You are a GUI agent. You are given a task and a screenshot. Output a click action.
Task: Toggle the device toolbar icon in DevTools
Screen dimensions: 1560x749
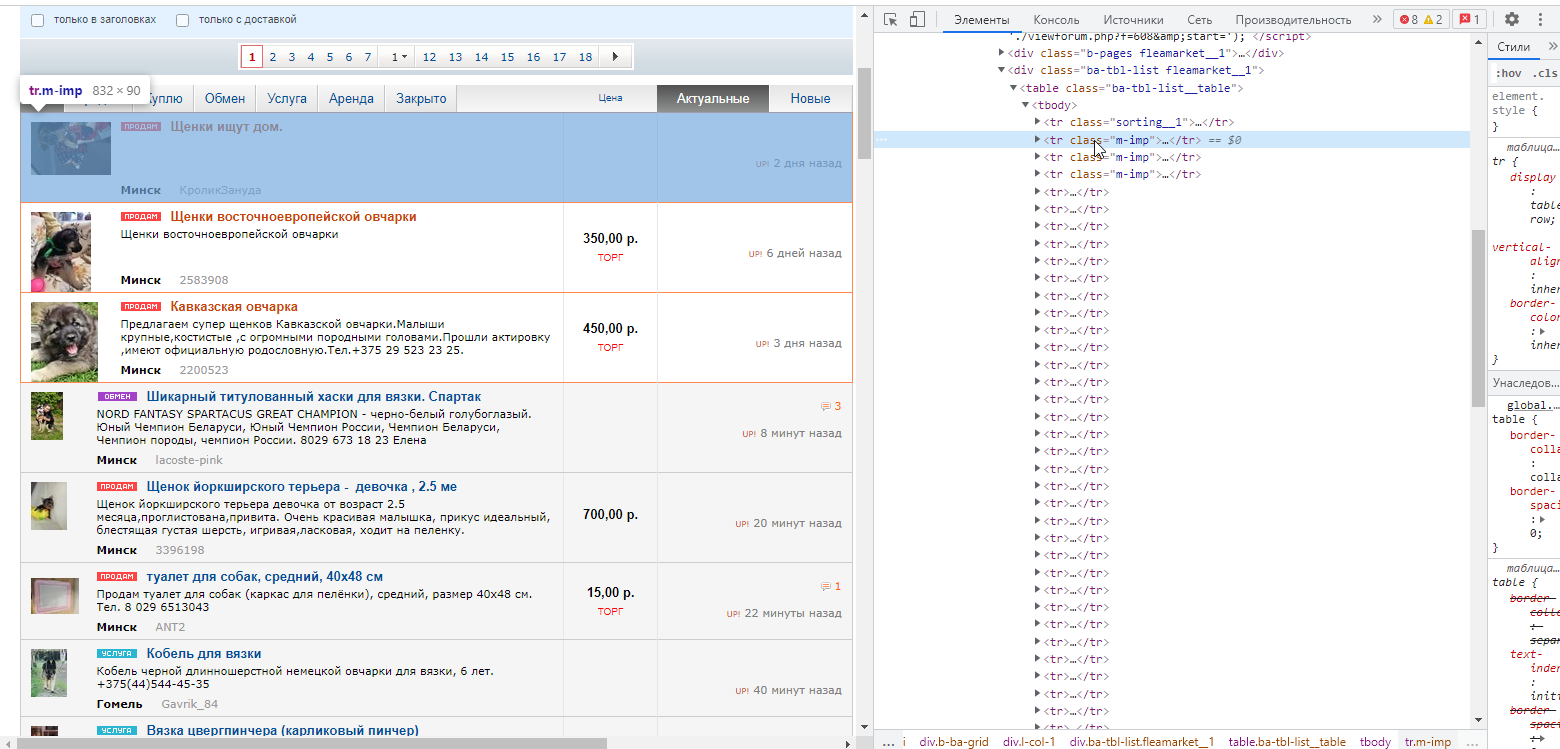pos(917,19)
